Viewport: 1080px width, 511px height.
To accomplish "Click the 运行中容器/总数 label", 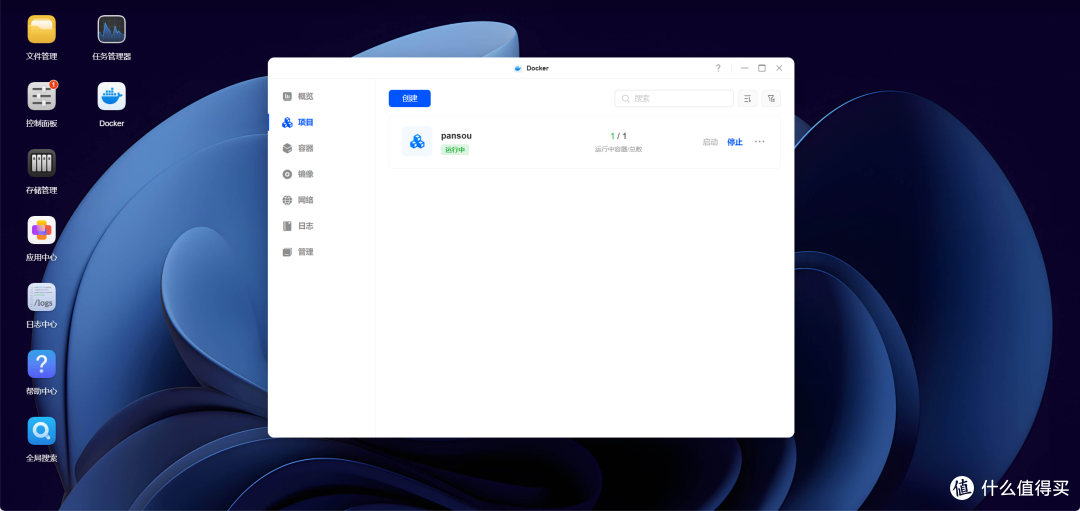I will click(x=619, y=149).
